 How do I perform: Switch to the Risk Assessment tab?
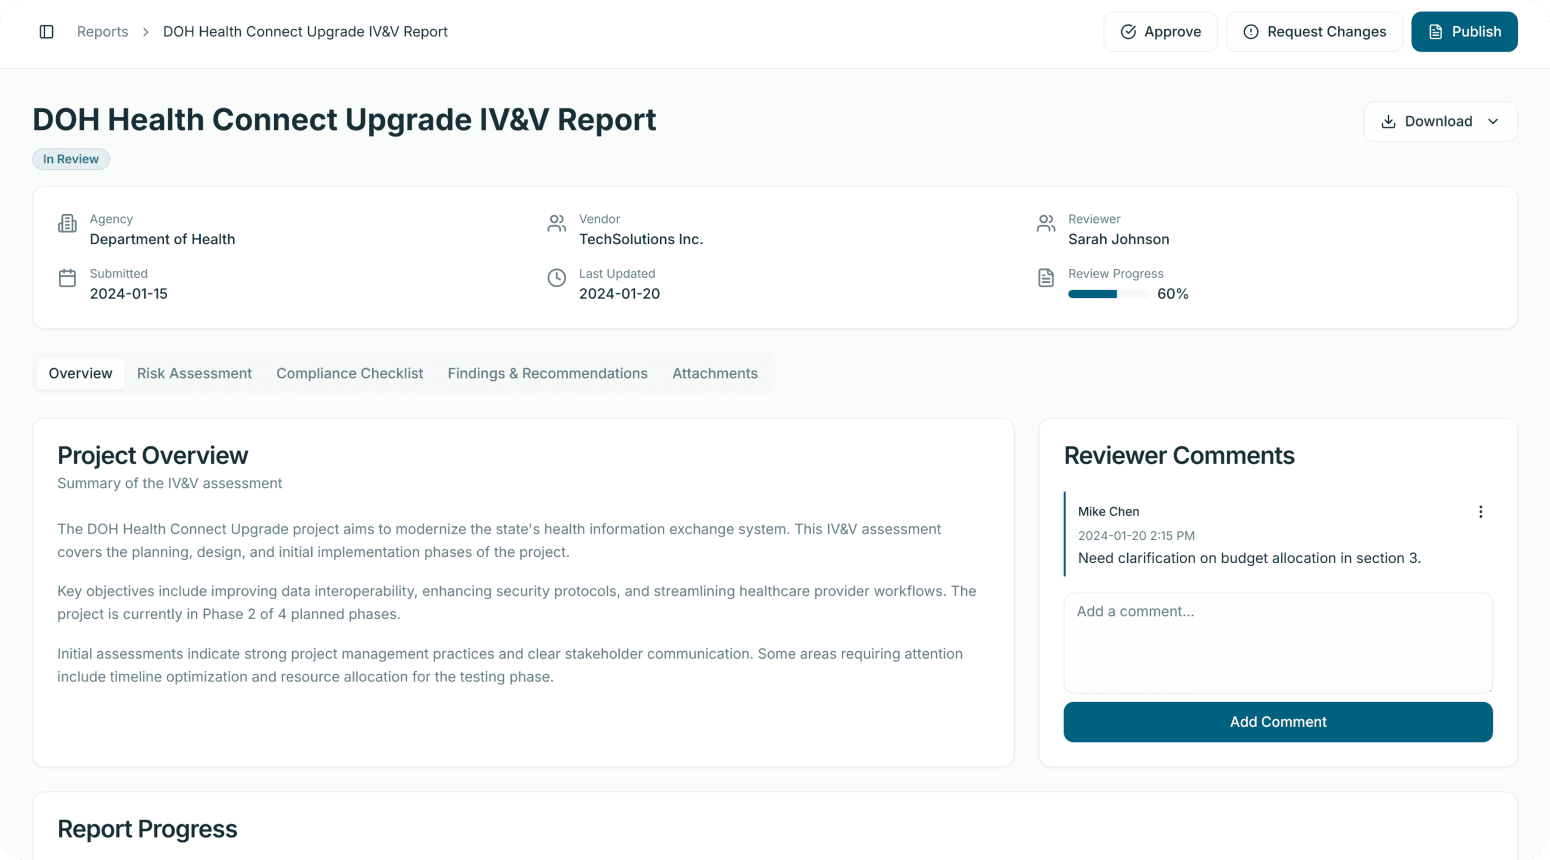pos(194,373)
